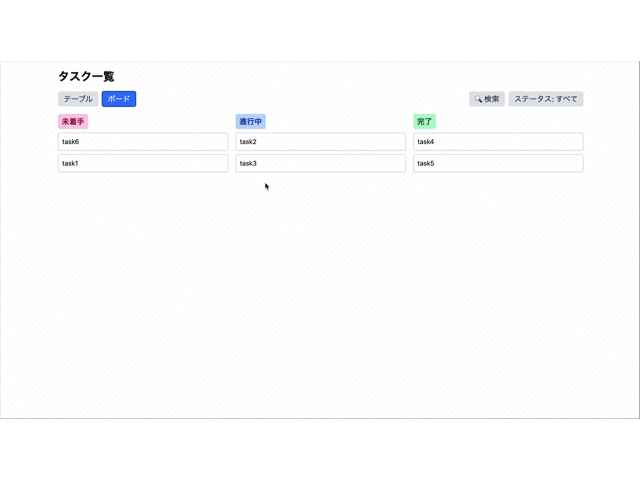Select the ボード view tab
This screenshot has height=480, width=640.
point(119,99)
